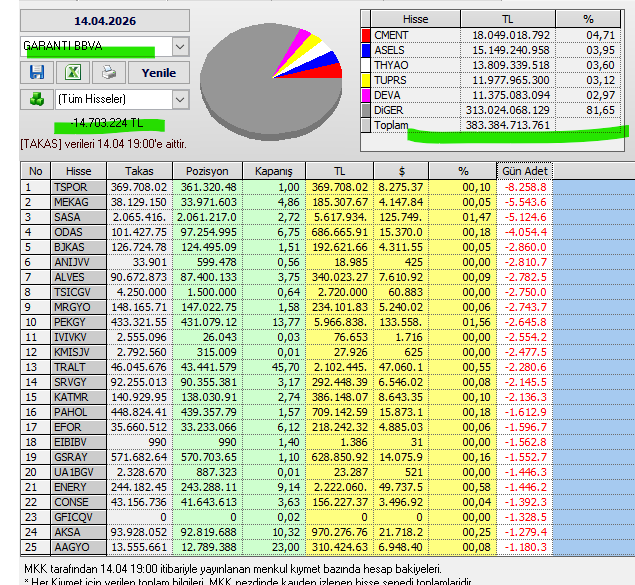The image size is (635, 585).
Task: Click the Yenile refresh button
Action: point(159,73)
